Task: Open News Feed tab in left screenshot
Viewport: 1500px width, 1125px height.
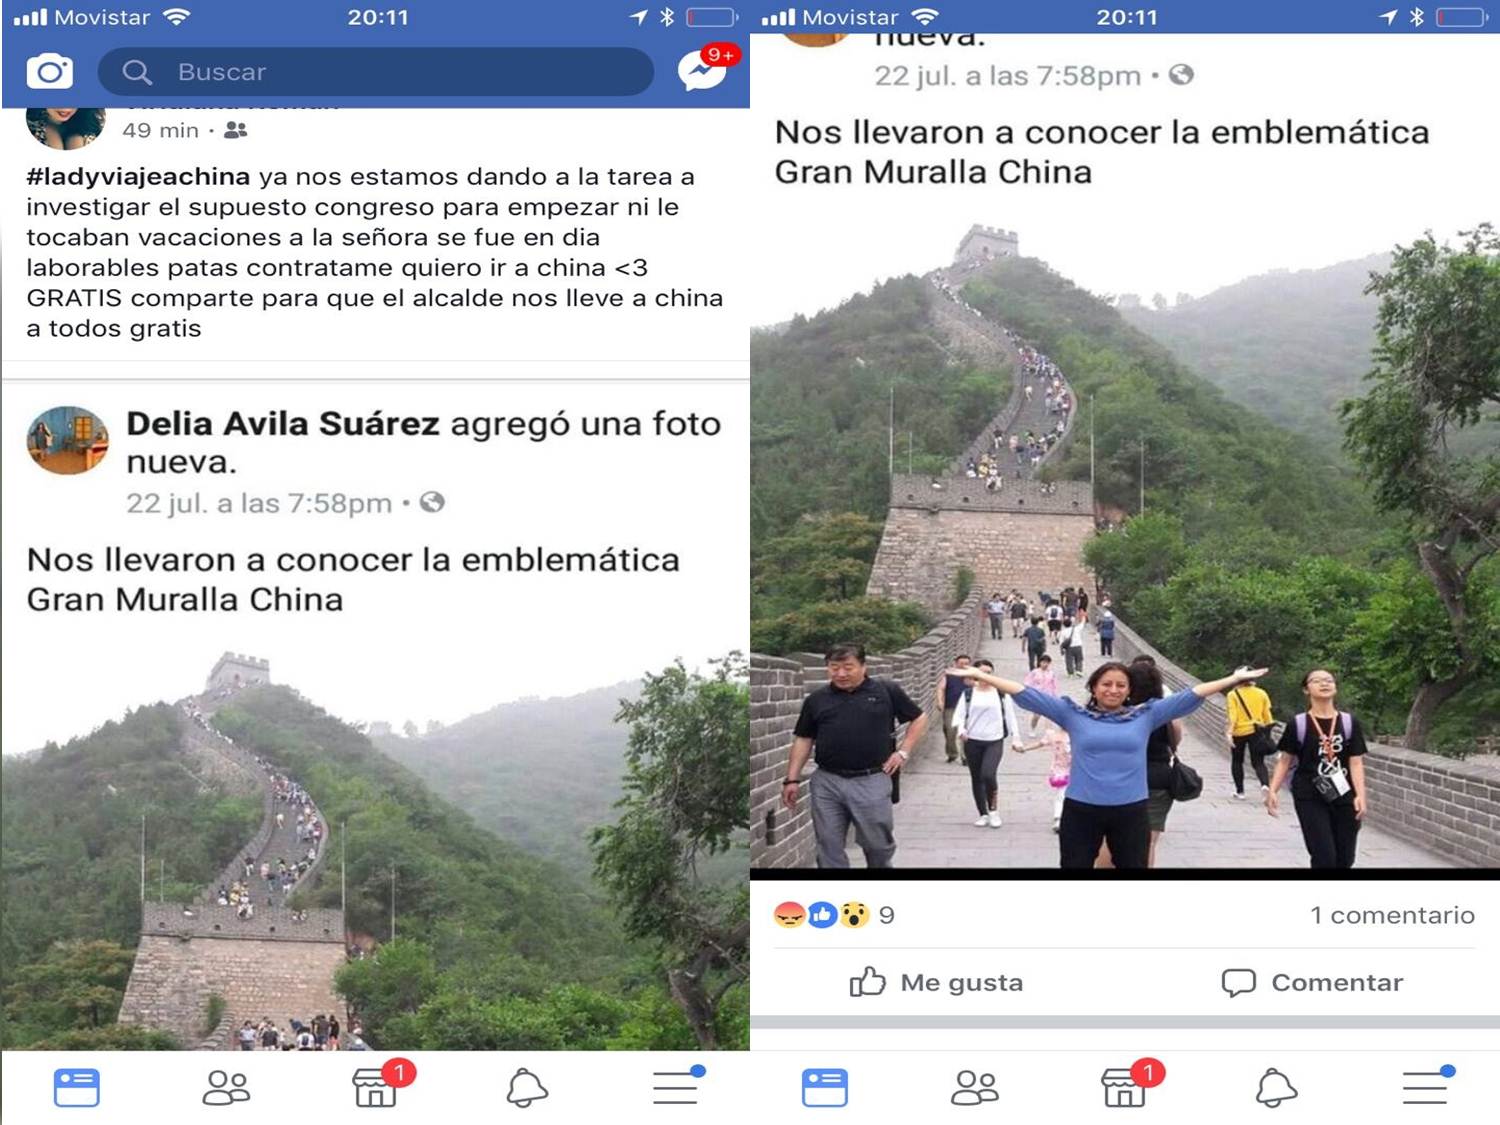Action: (76, 1088)
